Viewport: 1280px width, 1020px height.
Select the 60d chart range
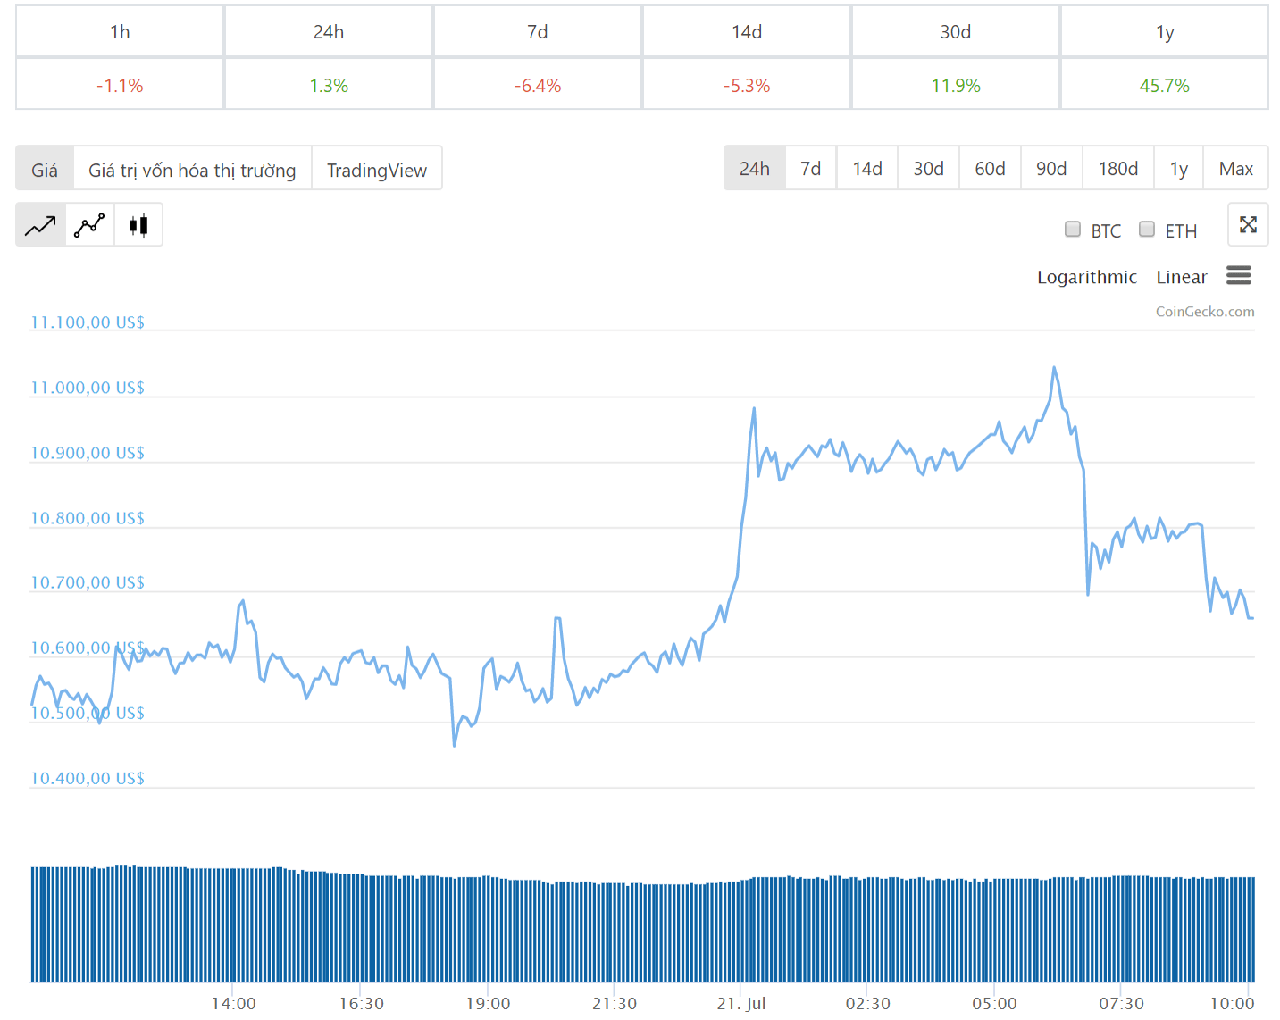point(990,168)
